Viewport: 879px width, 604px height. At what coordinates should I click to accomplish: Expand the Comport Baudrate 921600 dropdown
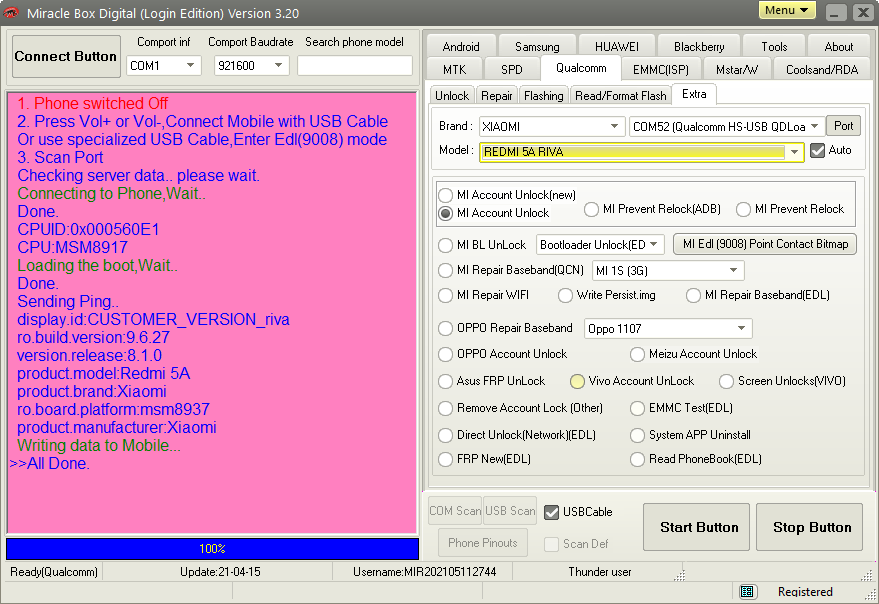point(278,66)
